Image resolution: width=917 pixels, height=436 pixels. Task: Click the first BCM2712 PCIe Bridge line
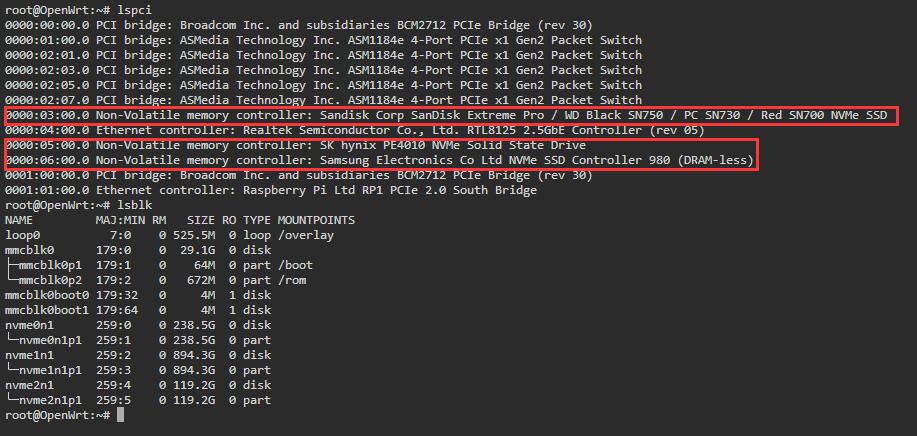pyautogui.click(x=299, y=25)
